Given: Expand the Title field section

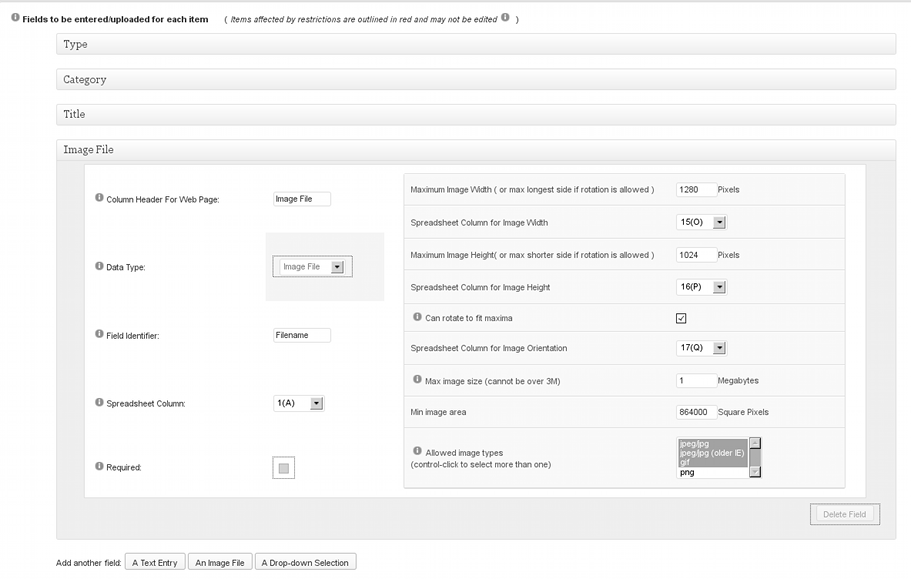Looking at the screenshot, I should click(x=476, y=114).
